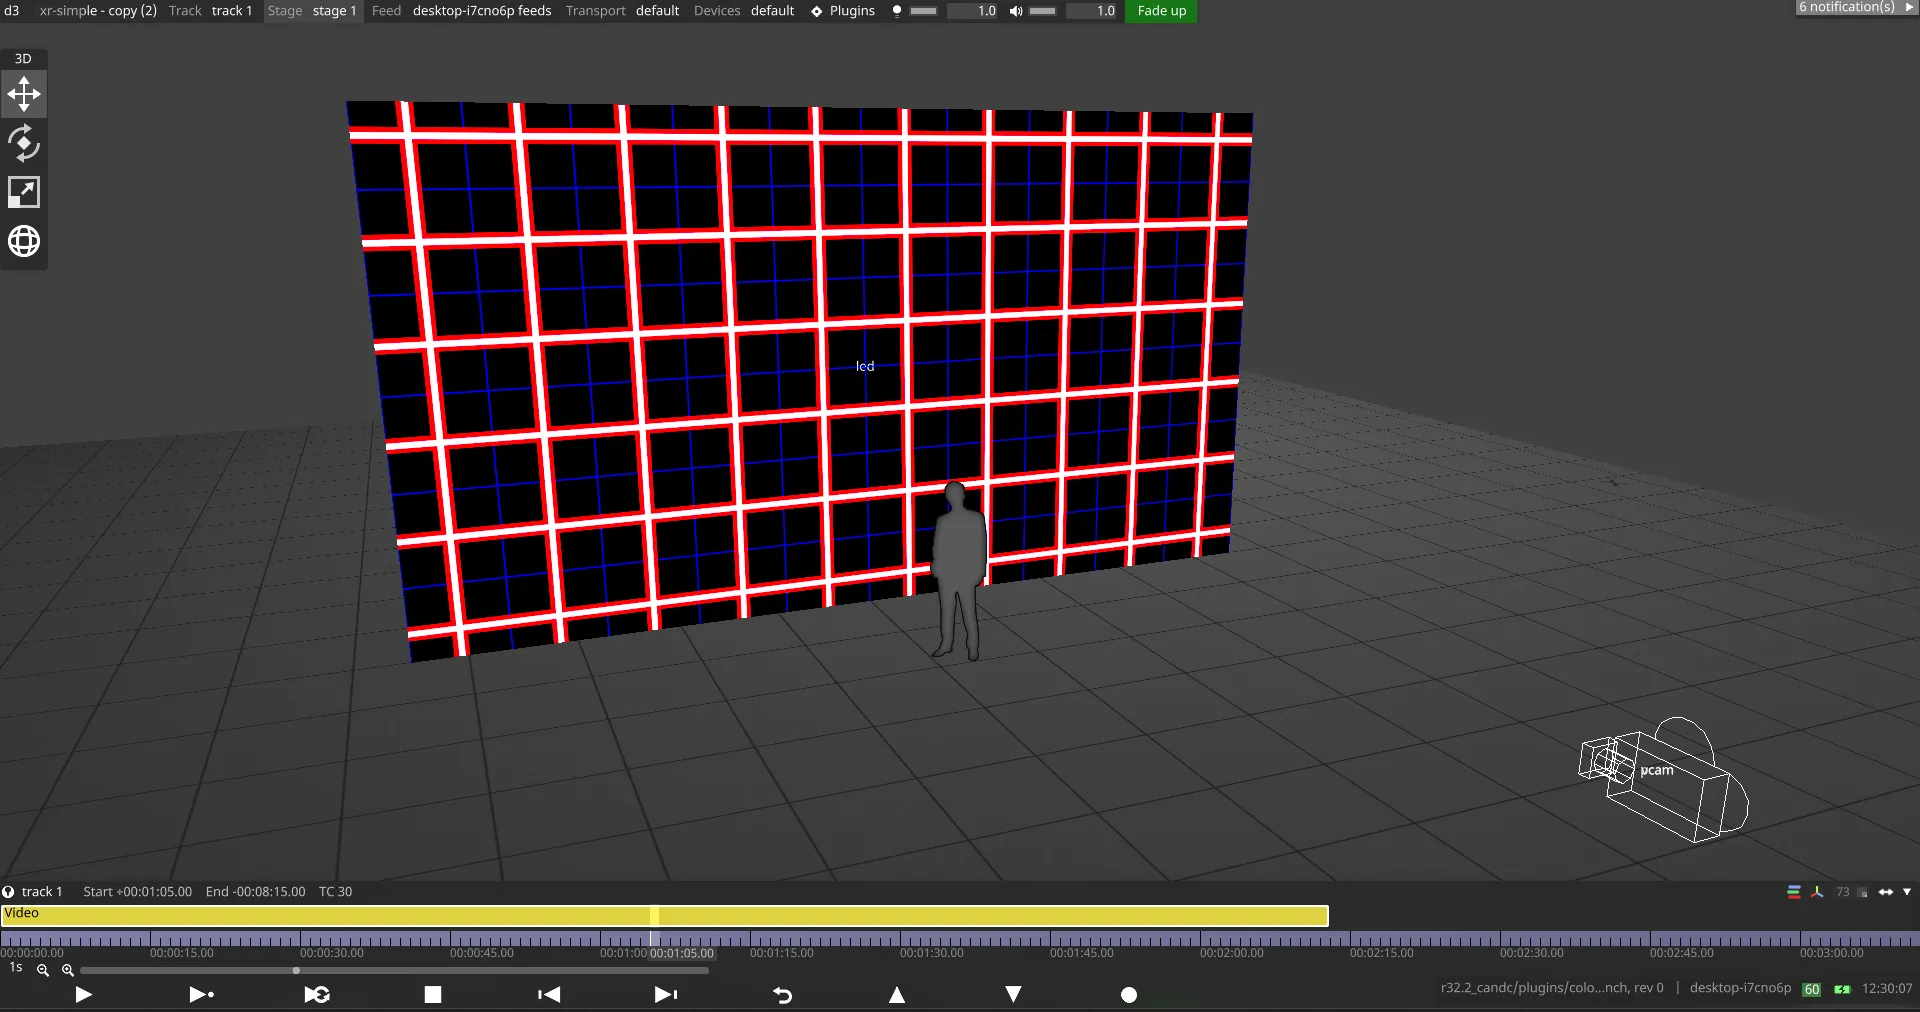Image resolution: width=1920 pixels, height=1012 pixels.
Task: Click the axis gizmo icon on the track header
Action: (1816, 892)
